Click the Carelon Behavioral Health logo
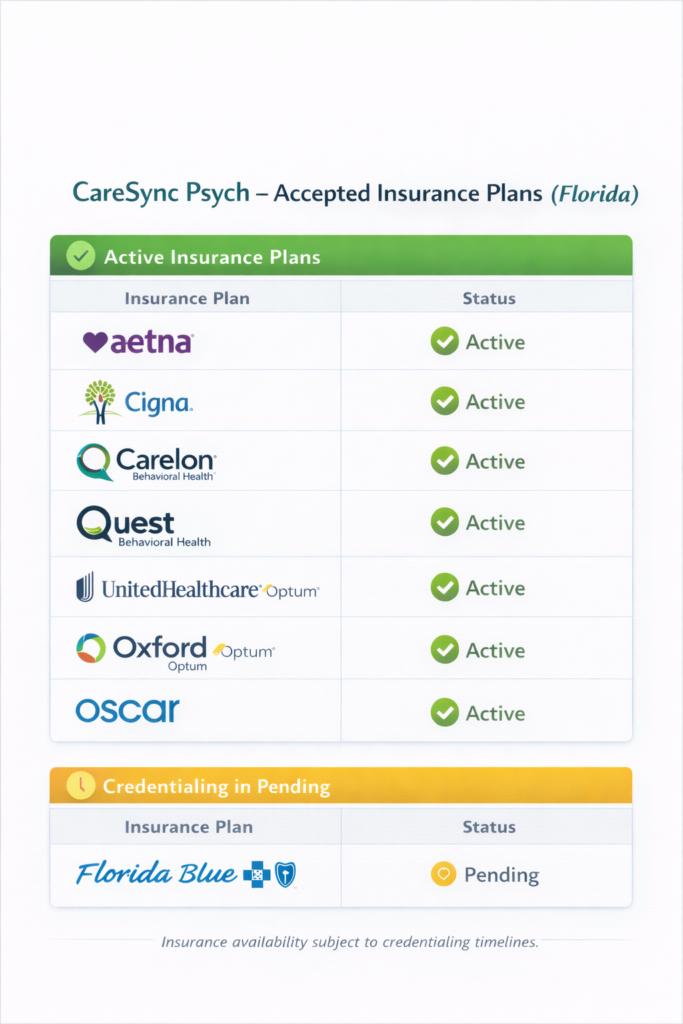Viewport: 683px width, 1024px height. pyautogui.click(x=145, y=463)
